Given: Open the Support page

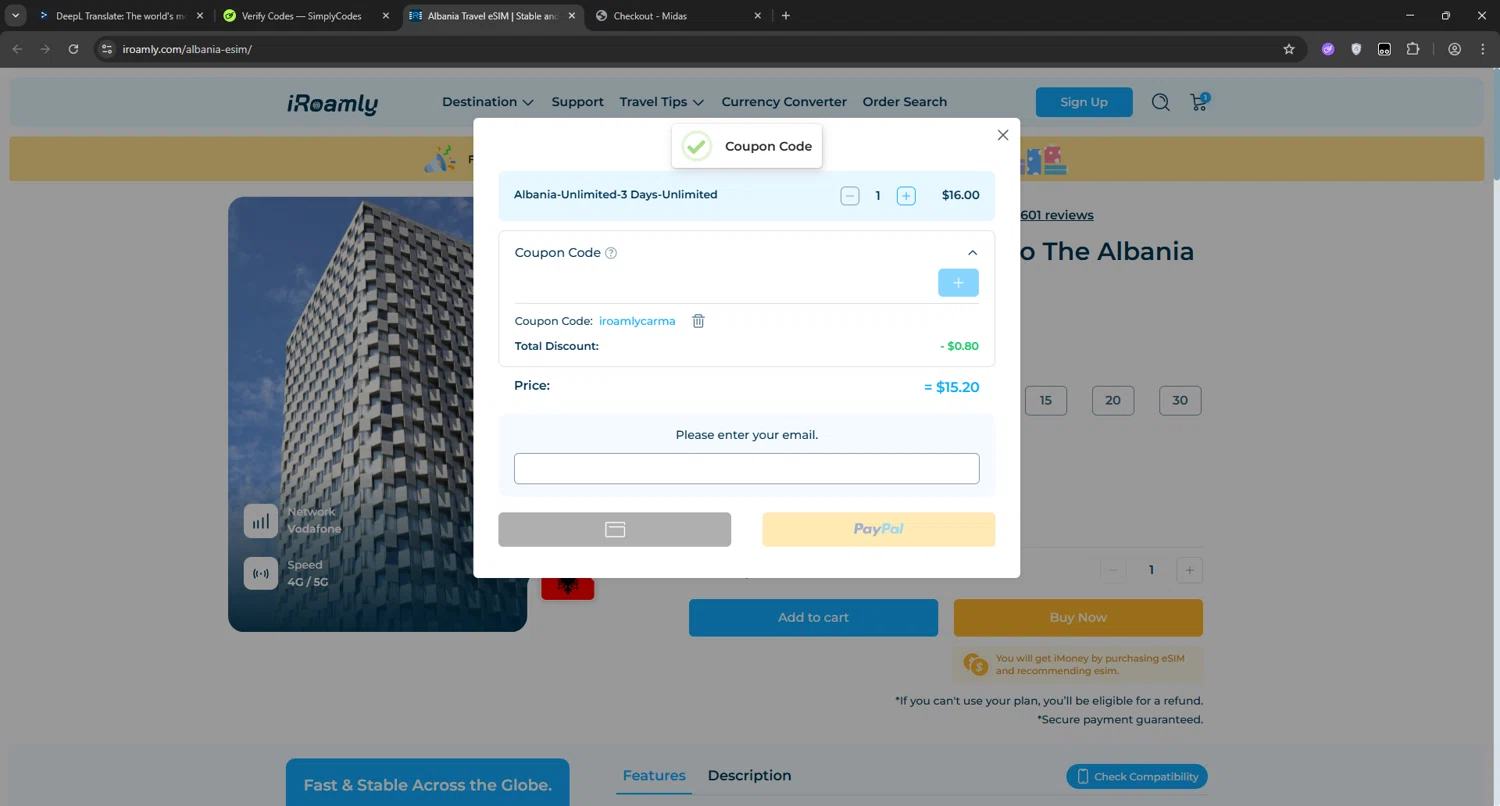Looking at the screenshot, I should (x=578, y=102).
